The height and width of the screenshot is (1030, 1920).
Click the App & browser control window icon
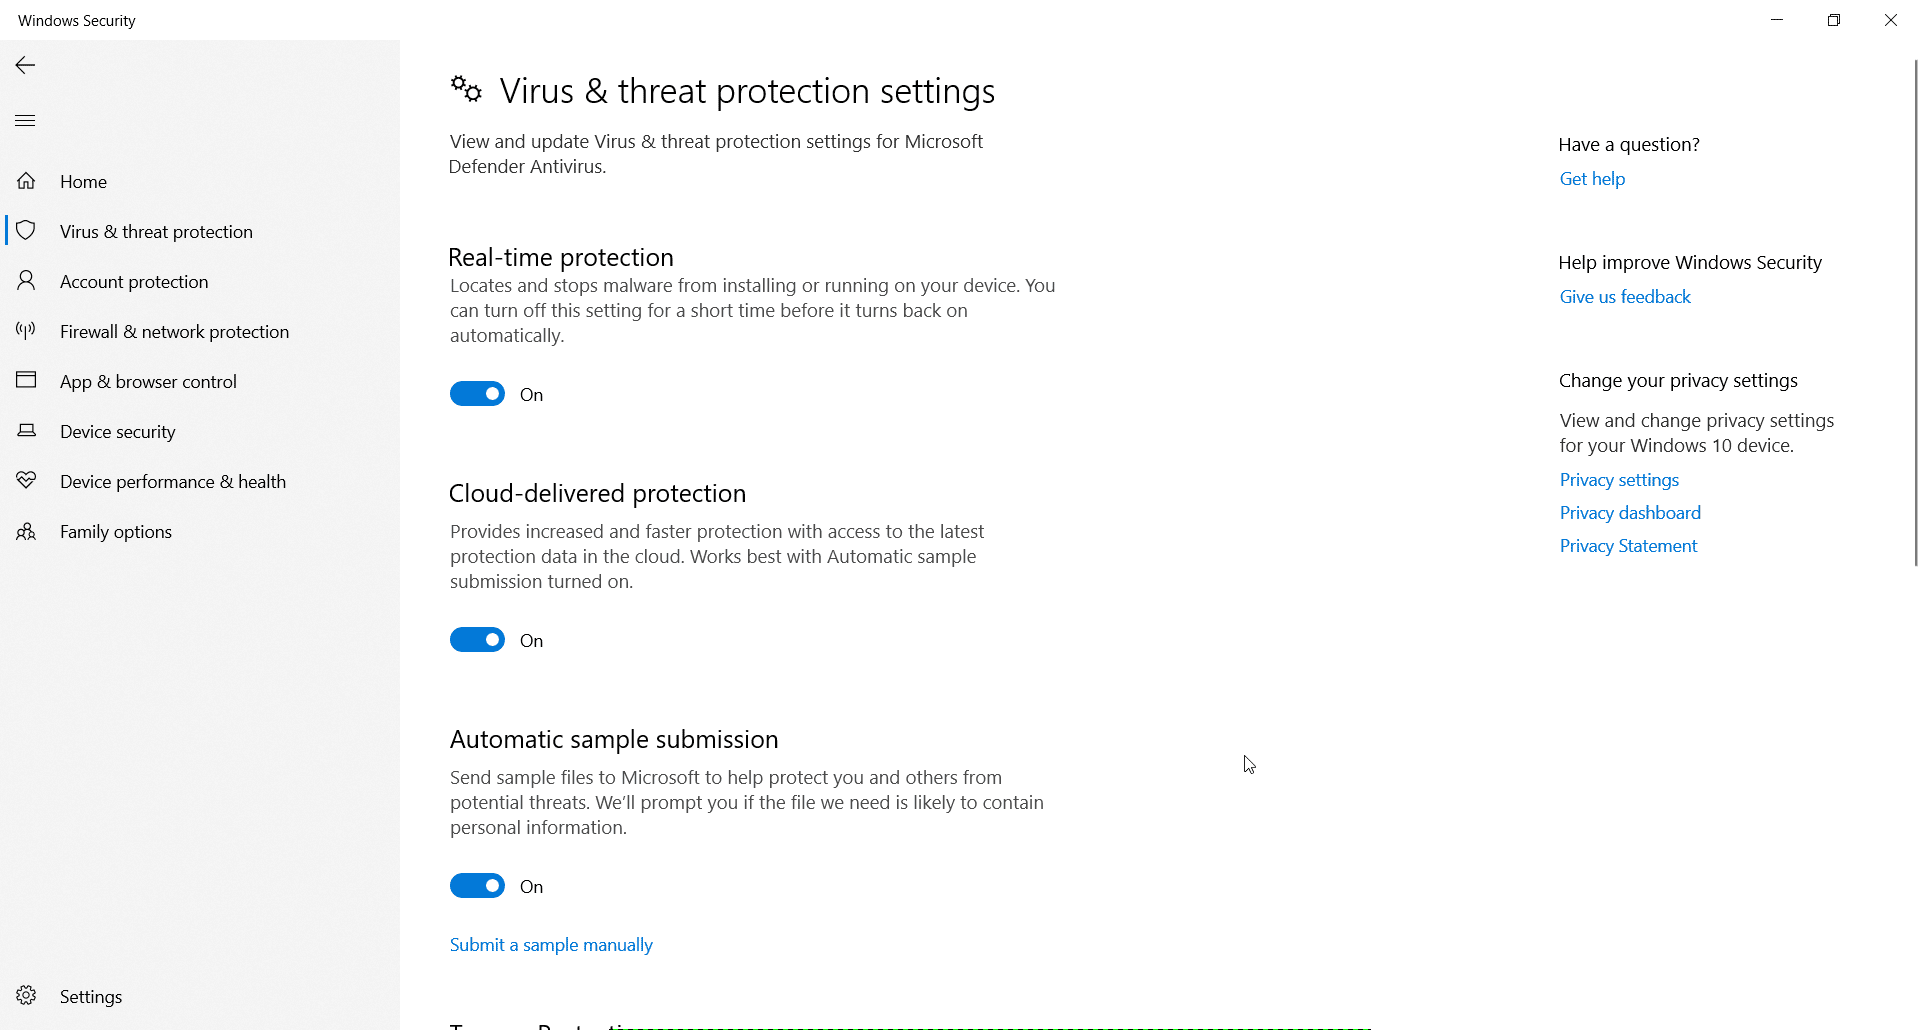pos(26,380)
